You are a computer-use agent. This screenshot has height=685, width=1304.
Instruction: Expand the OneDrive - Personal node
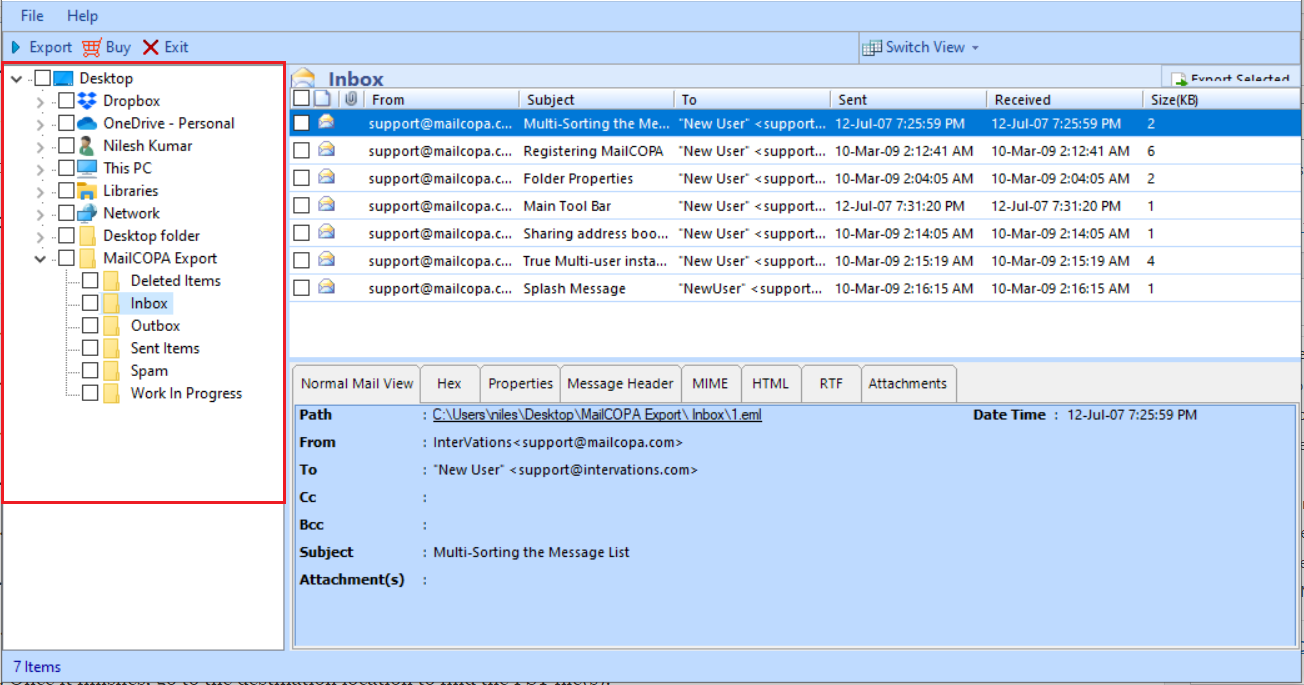click(x=40, y=124)
